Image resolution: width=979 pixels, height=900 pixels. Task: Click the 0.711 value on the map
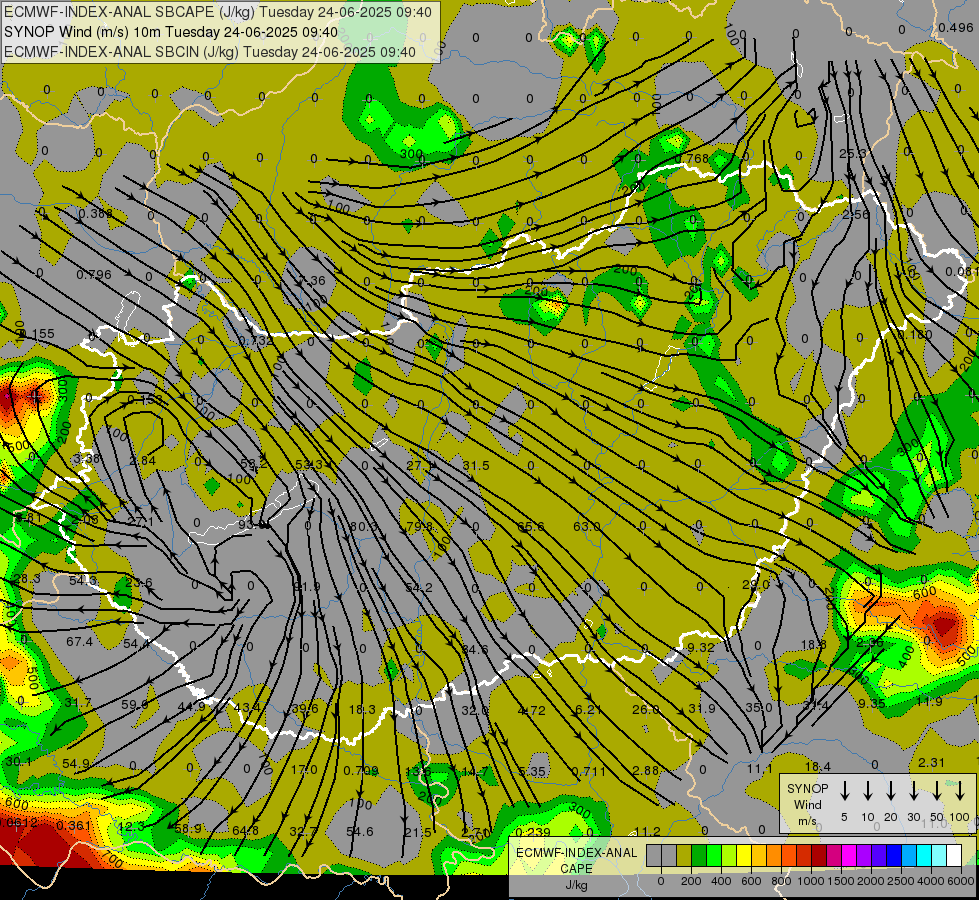[x=588, y=771]
